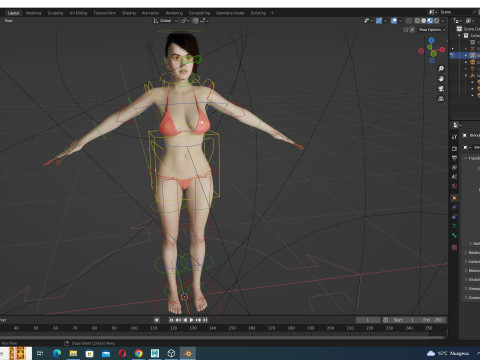Viewport: 480px width, 360px height.
Task: Open Global transform orientation dropdown
Action: click(165, 21)
